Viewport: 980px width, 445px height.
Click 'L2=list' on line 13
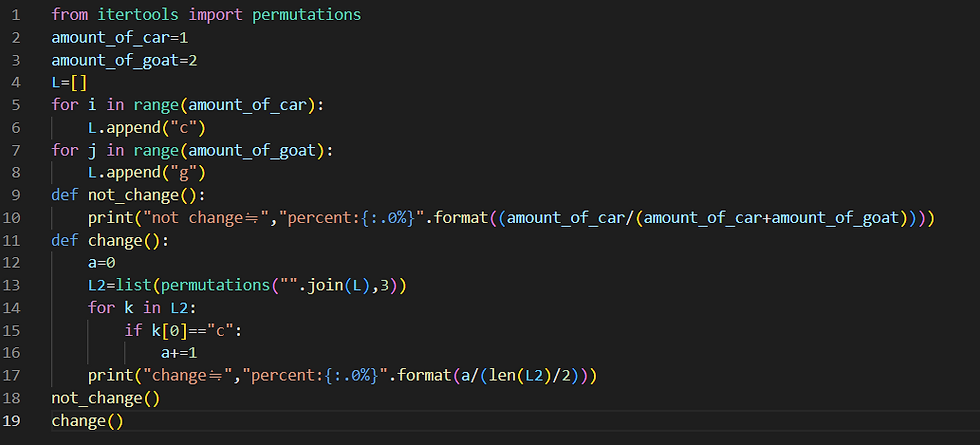[x=119, y=285]
